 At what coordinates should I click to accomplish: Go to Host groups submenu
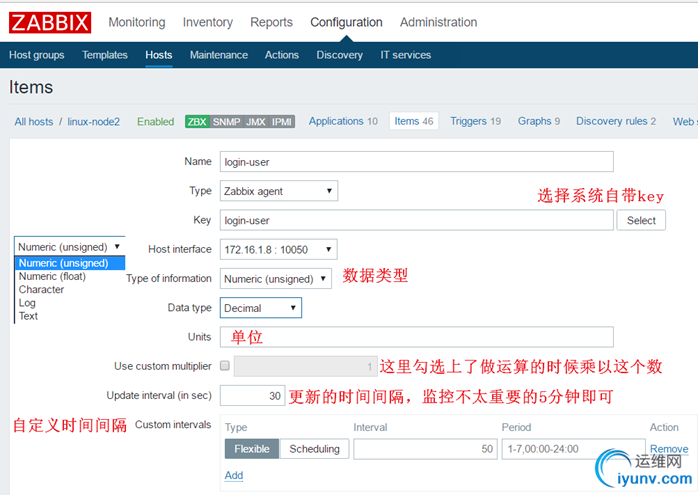(x=37, y=55)
